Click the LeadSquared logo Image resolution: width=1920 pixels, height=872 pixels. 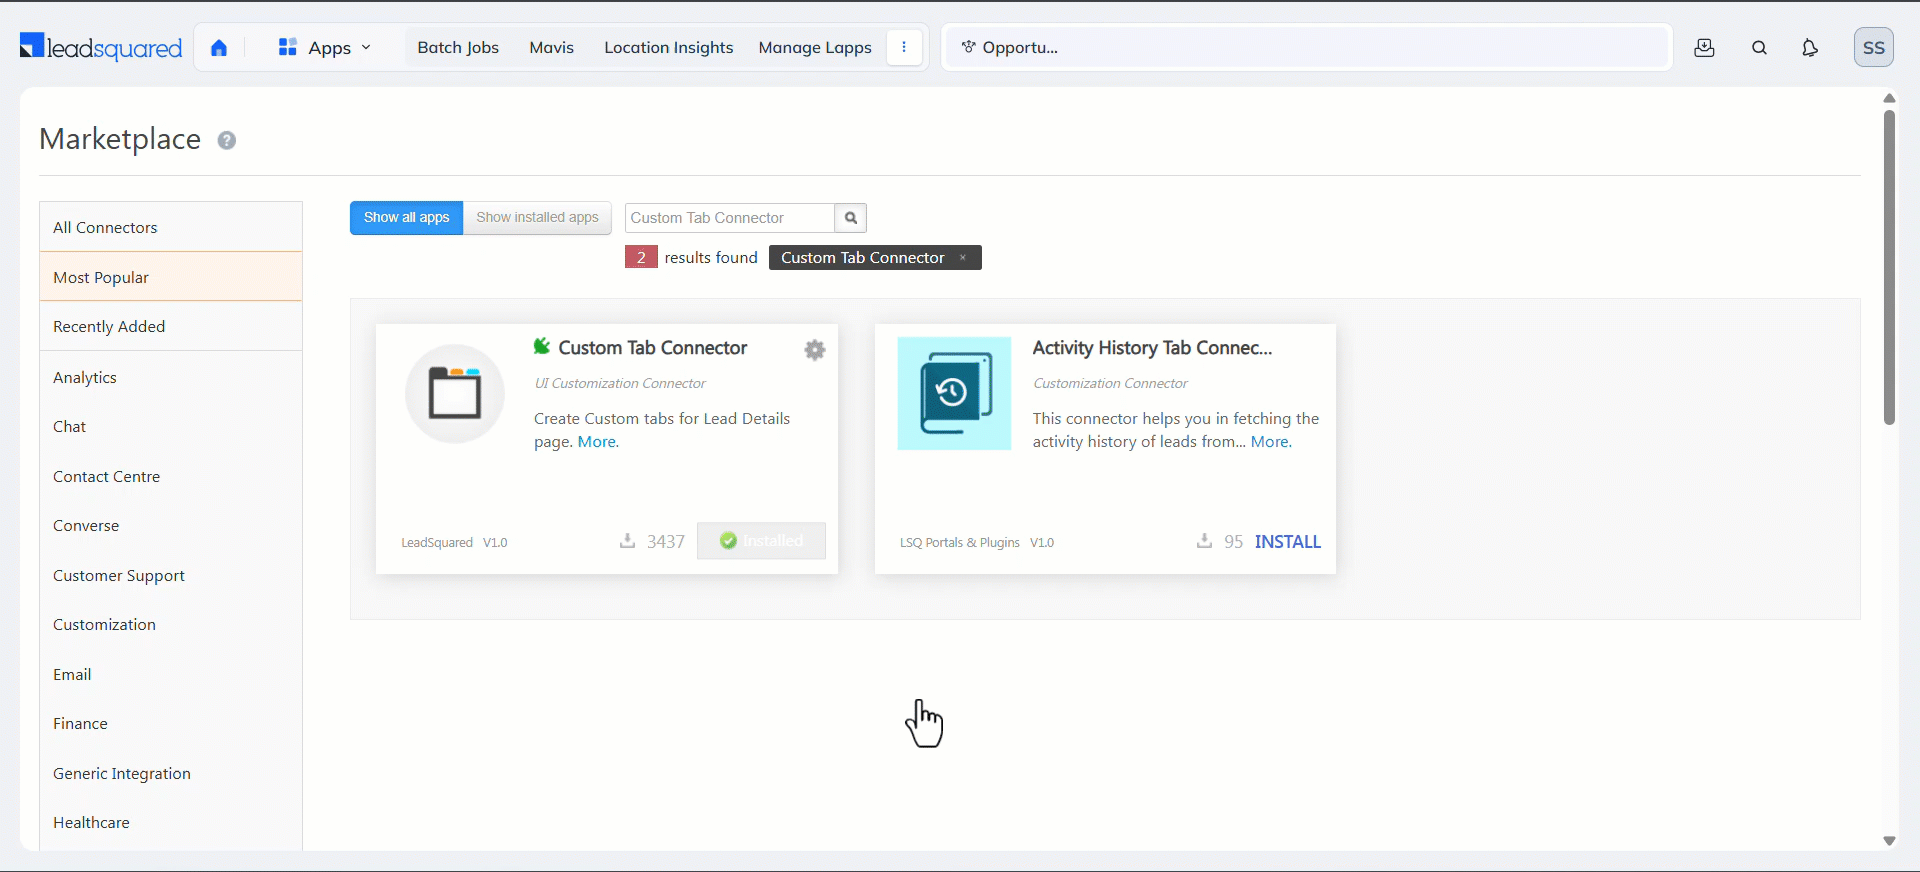[x=101, y=47]
